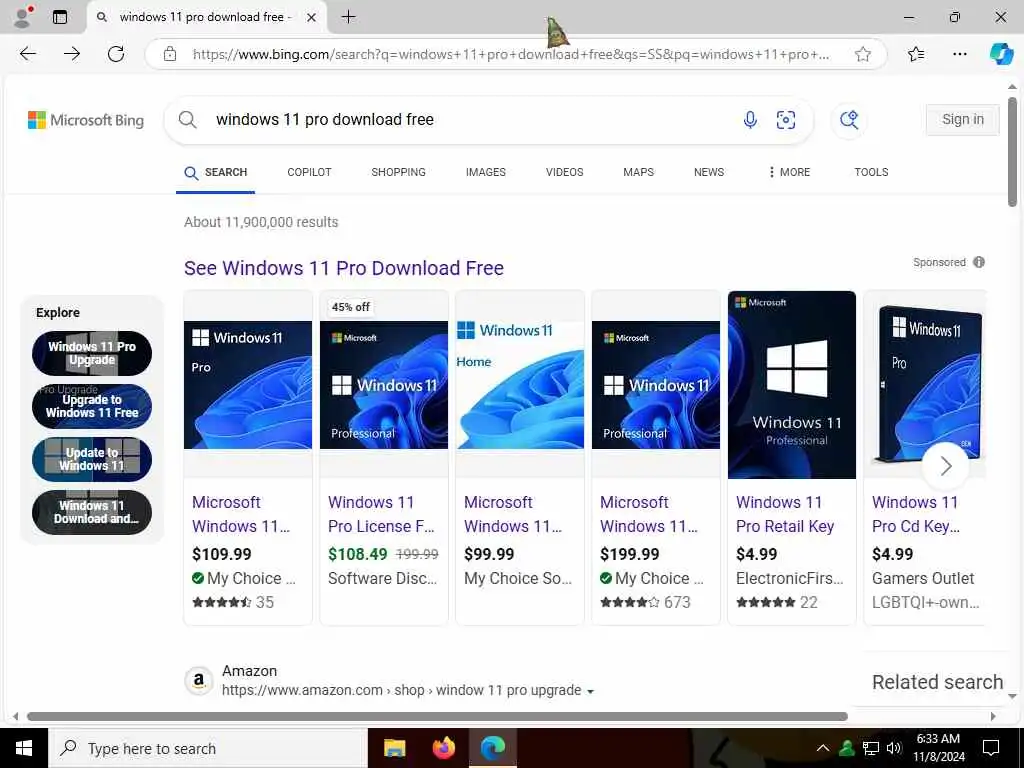
Task: Switch to the NEWS tab
Action: click(x=709, y=172)
